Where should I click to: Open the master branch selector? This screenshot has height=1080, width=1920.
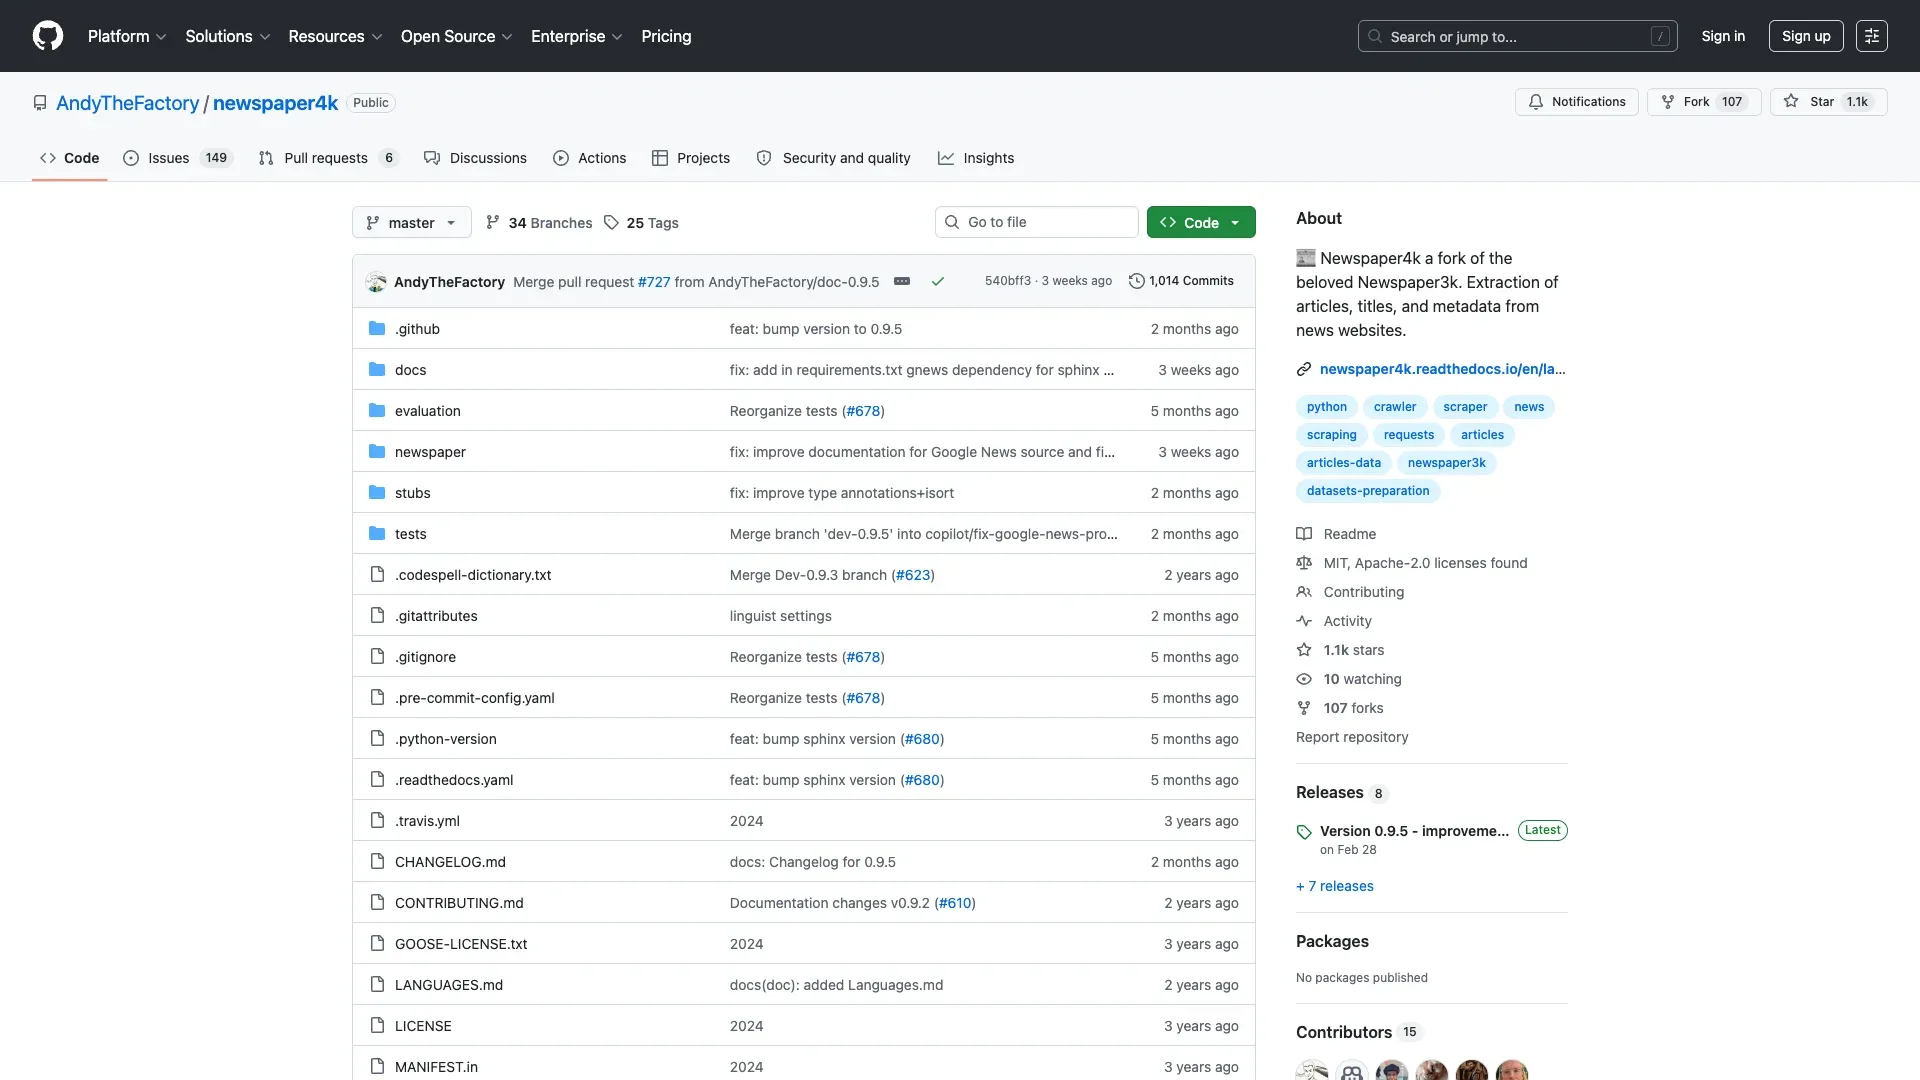point(411,222)
